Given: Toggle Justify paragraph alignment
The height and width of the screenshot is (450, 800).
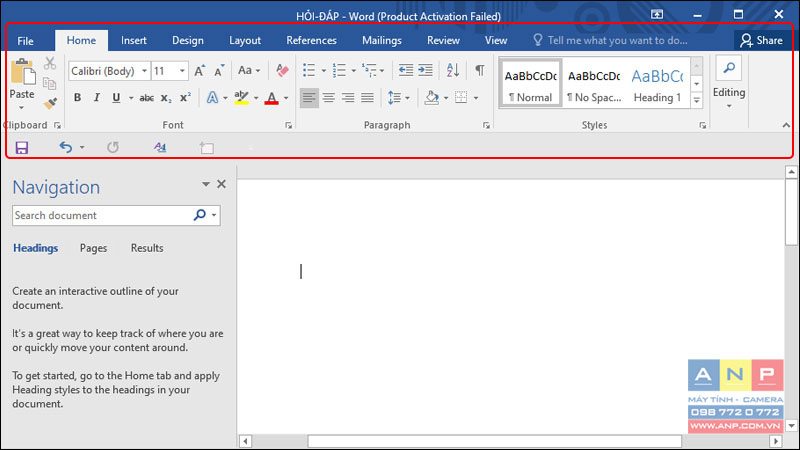Looking at the screenshot, I should click(367, 97).
